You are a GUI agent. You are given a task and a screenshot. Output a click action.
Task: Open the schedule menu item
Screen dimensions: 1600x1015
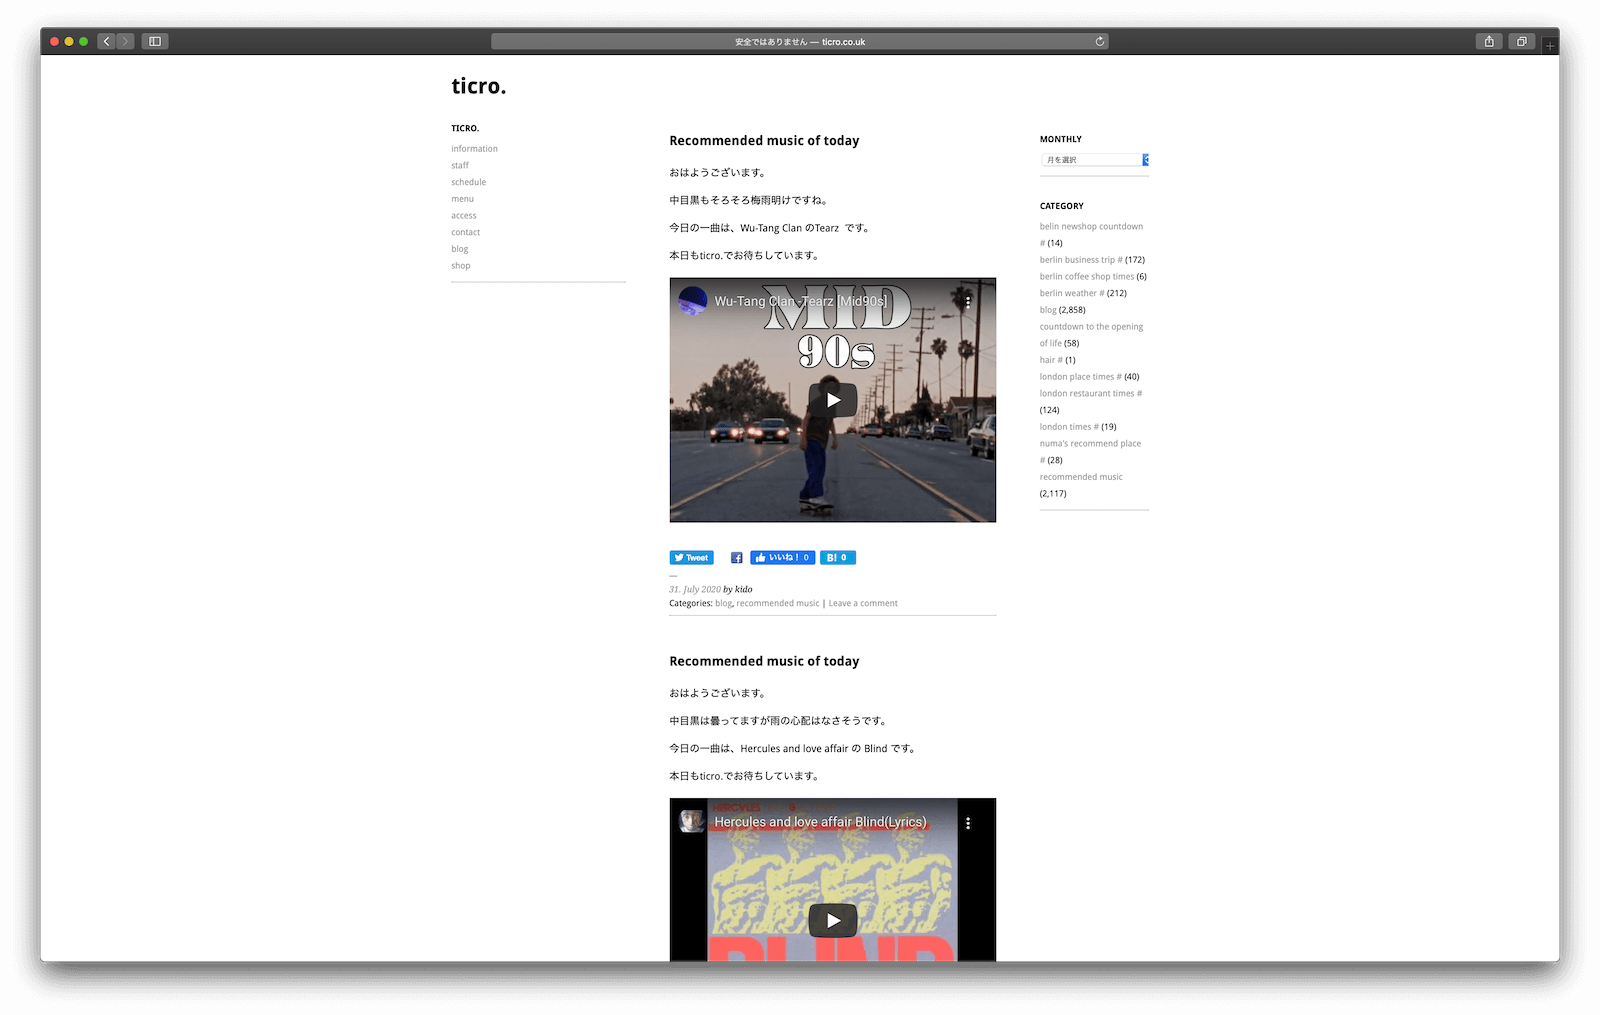click(x=468, y=182)
